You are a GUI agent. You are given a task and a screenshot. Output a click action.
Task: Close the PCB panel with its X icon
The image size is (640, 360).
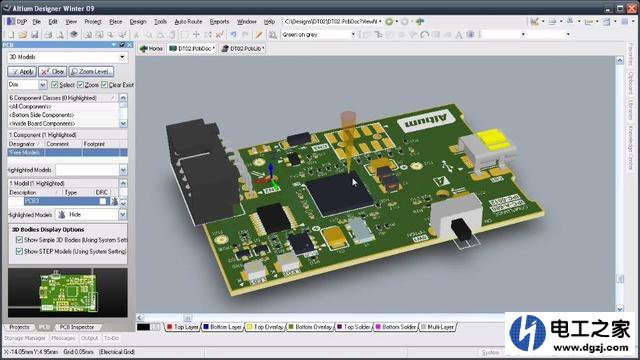[x=129, y=44]
